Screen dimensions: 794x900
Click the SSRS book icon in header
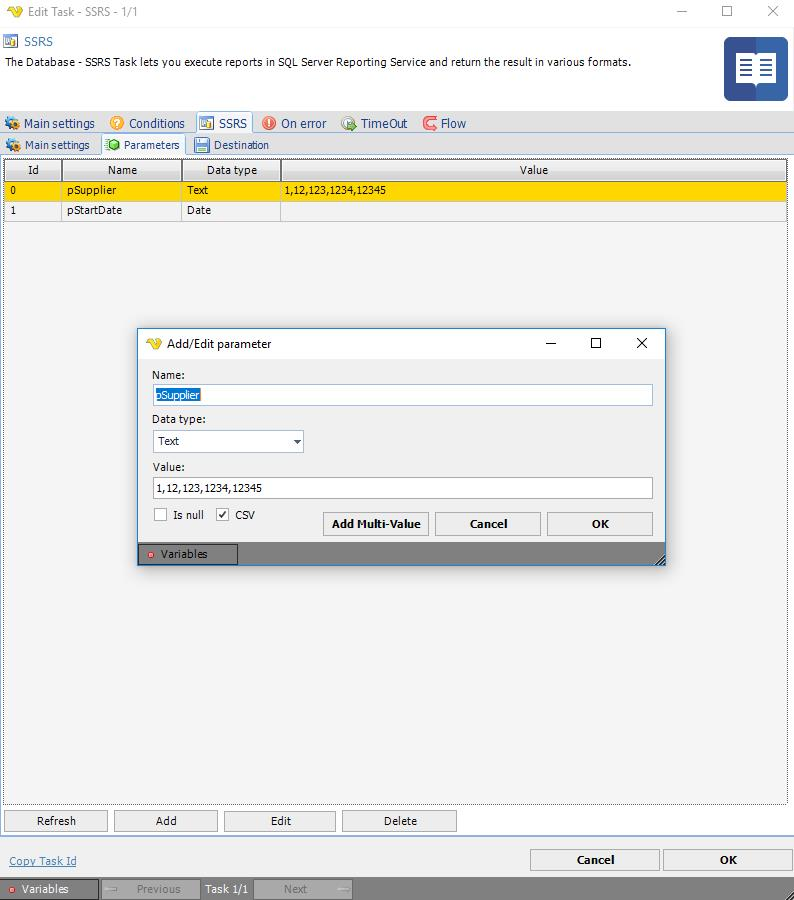click(x=755, y=69)
